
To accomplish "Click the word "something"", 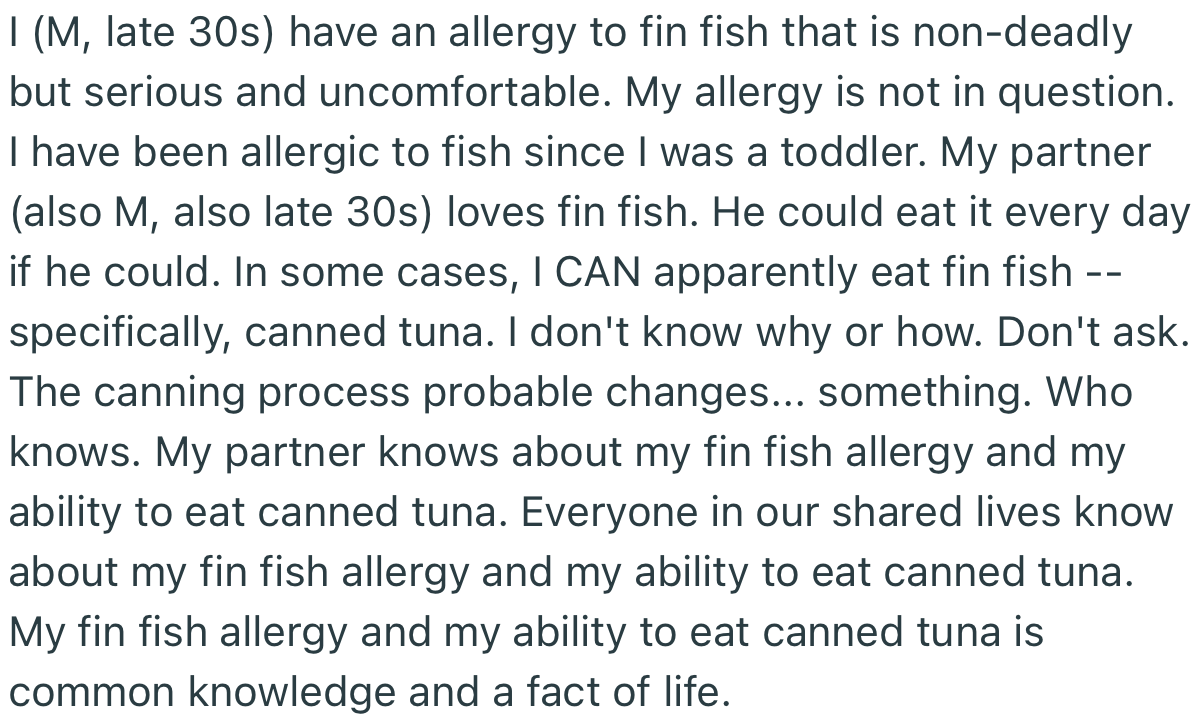I will click(922, 392).
